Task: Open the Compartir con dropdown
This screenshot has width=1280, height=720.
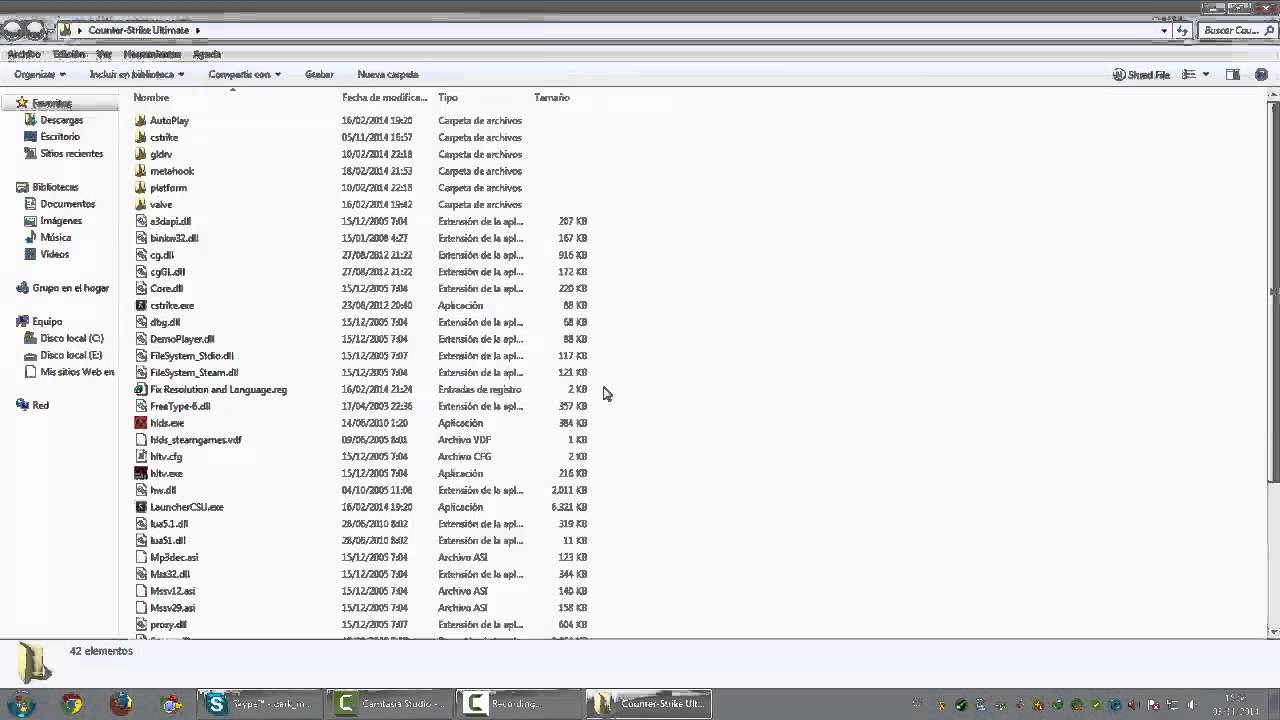Action: (244, 75)
